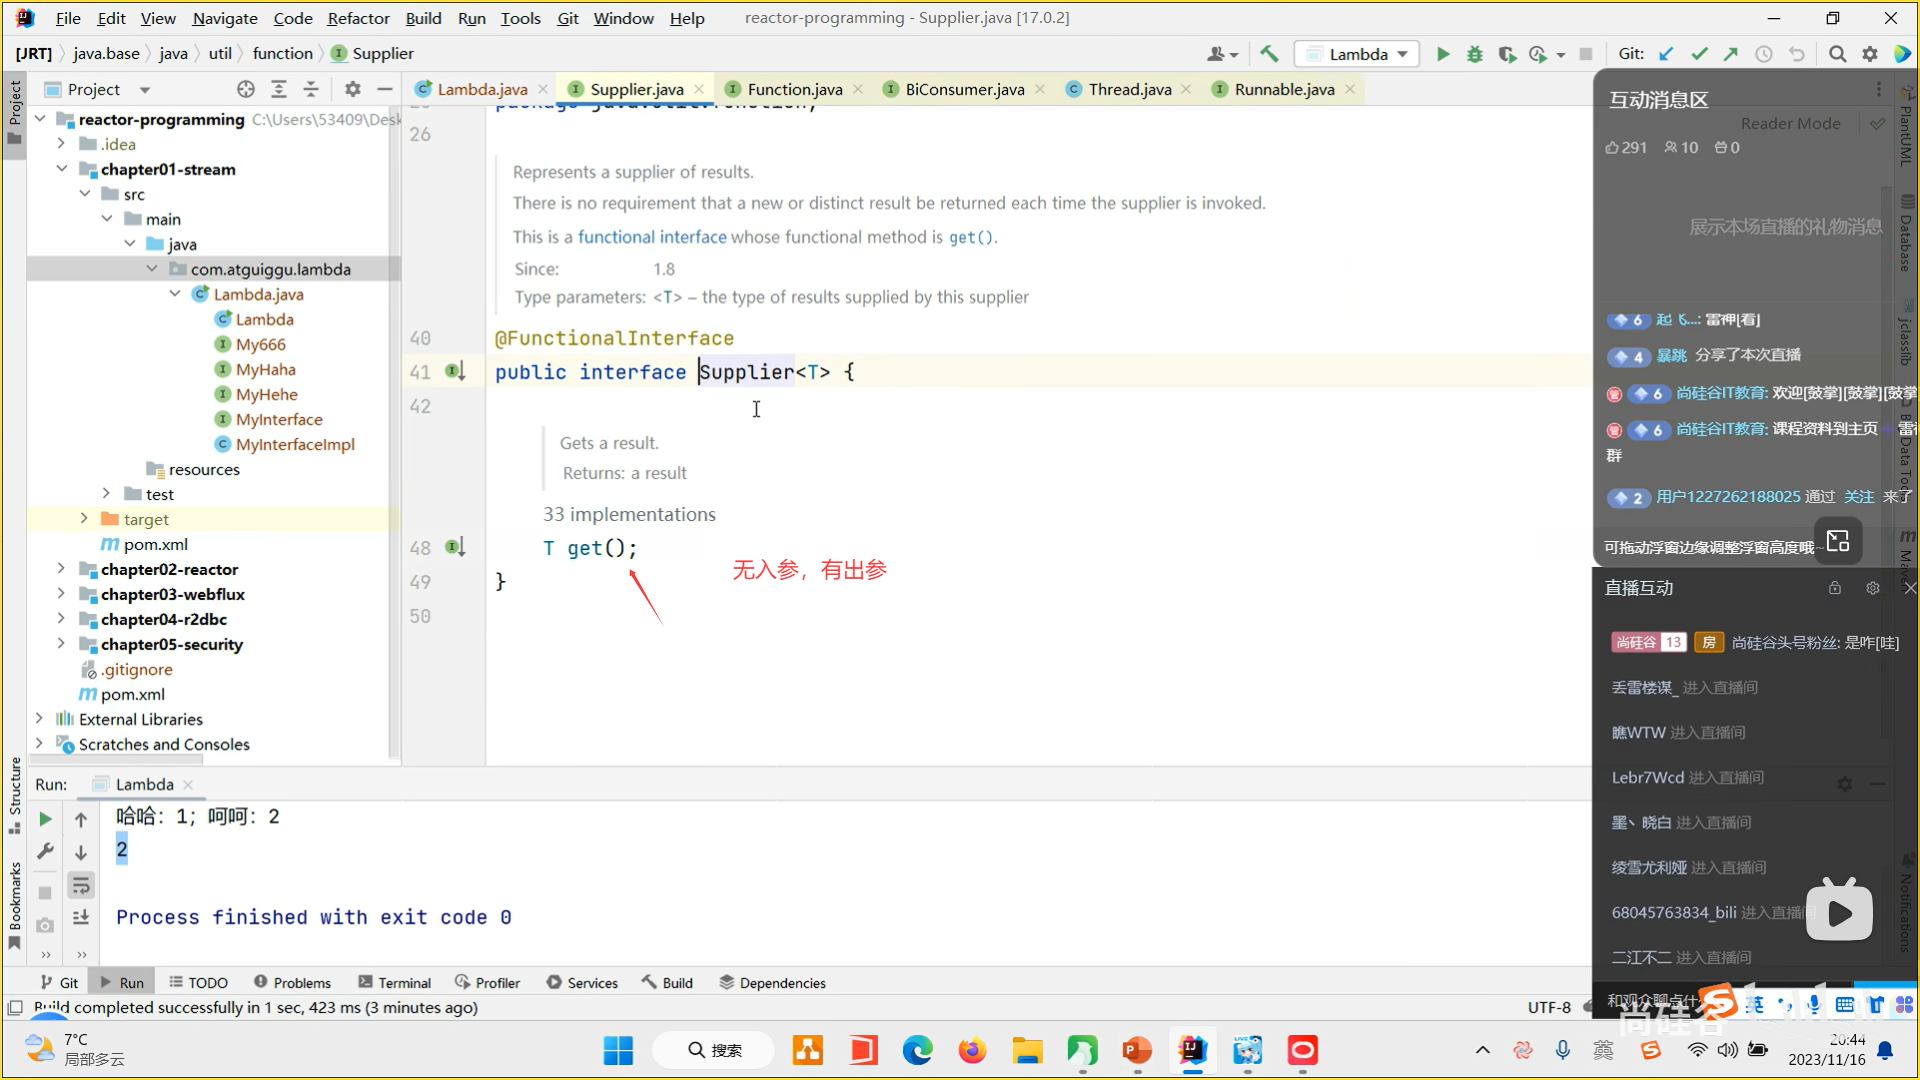Click the Select Opened File target icon

[246, 89]
